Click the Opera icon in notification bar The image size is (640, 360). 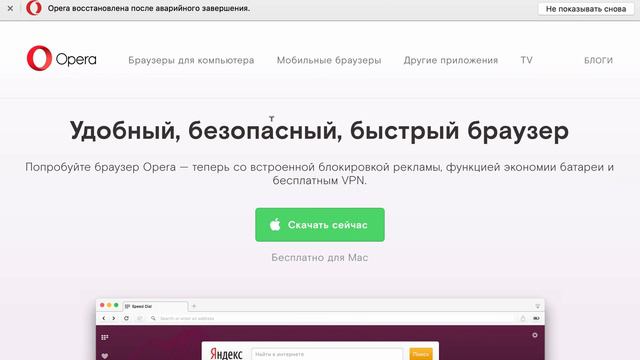[x=34, y=8]
